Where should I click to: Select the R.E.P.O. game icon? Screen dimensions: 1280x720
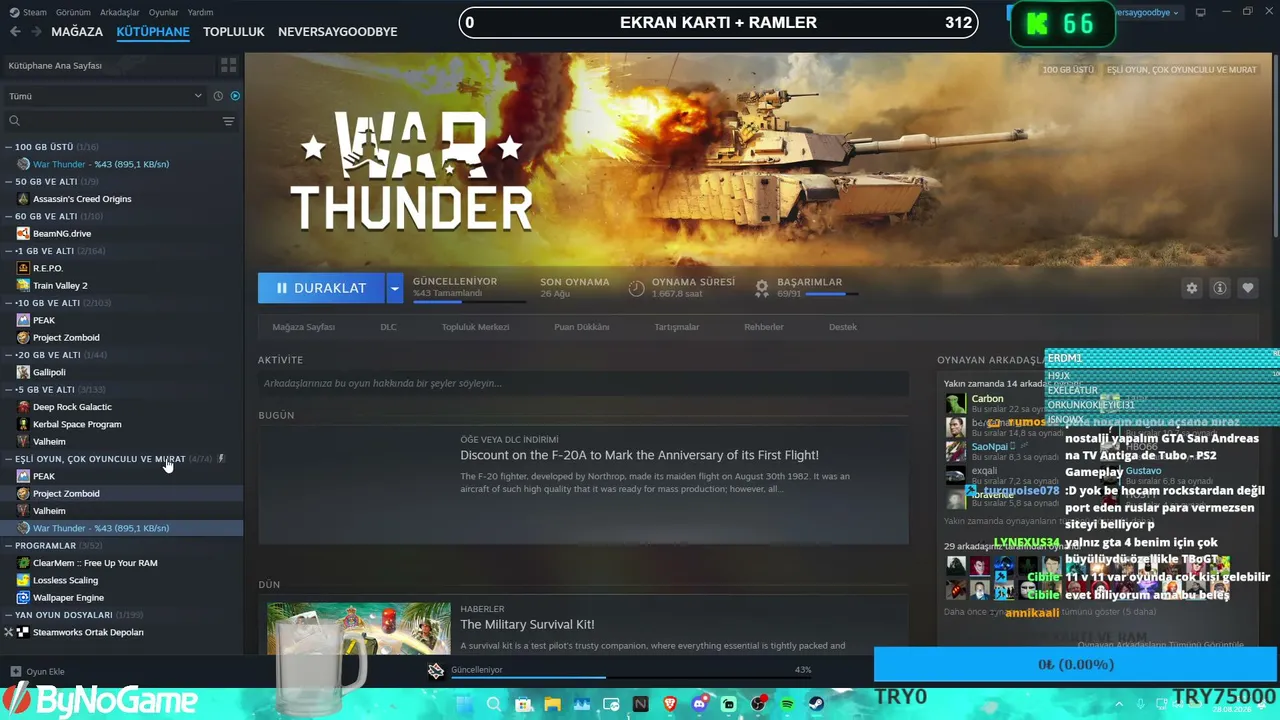click(x=23, y=268)
